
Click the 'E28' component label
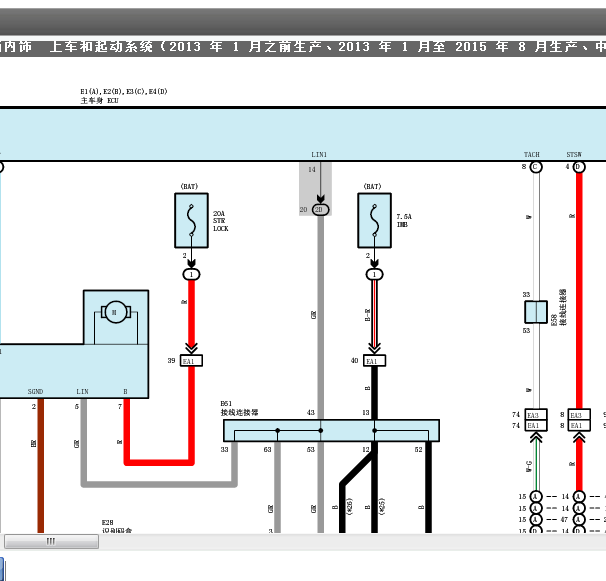click(x=107, y=523)
